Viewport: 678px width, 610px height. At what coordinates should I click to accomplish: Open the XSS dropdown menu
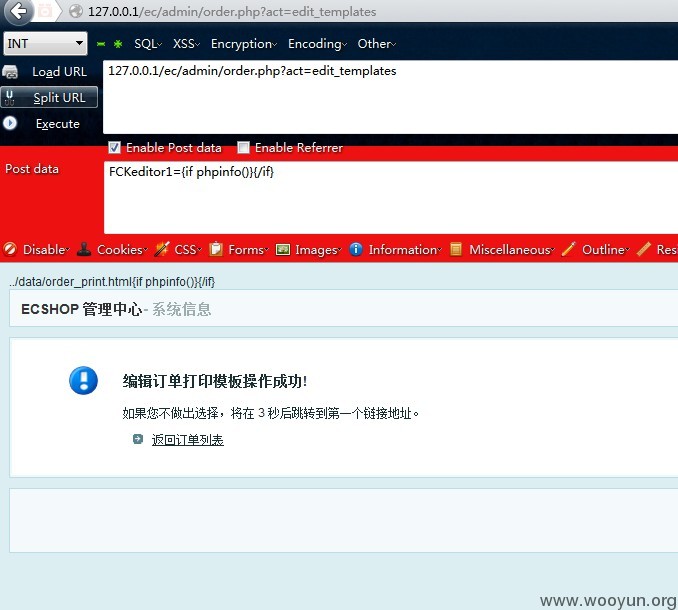tap(186, 44)
